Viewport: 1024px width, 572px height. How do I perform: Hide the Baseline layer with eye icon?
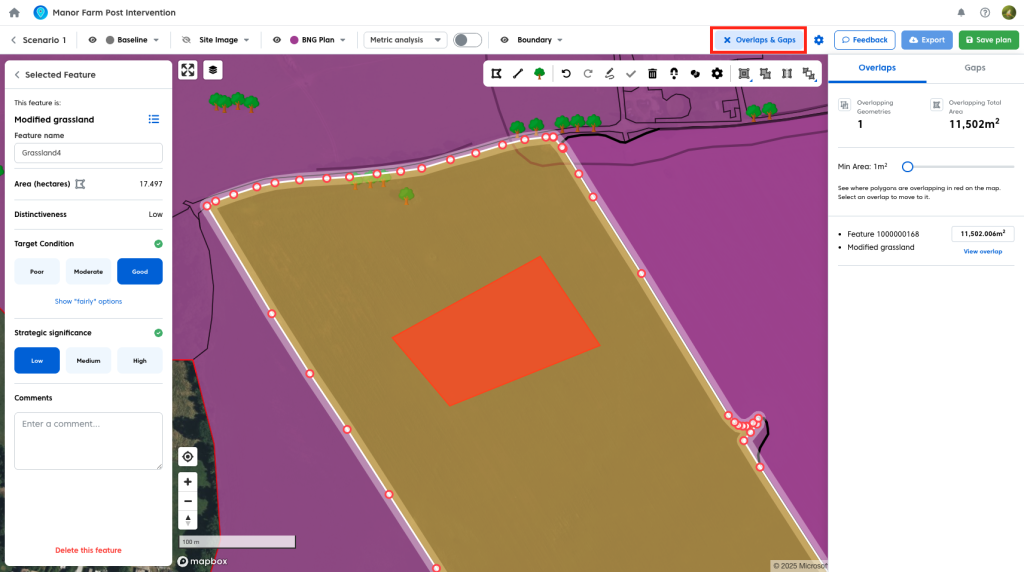pyautogui.click(x=92, y=40)
